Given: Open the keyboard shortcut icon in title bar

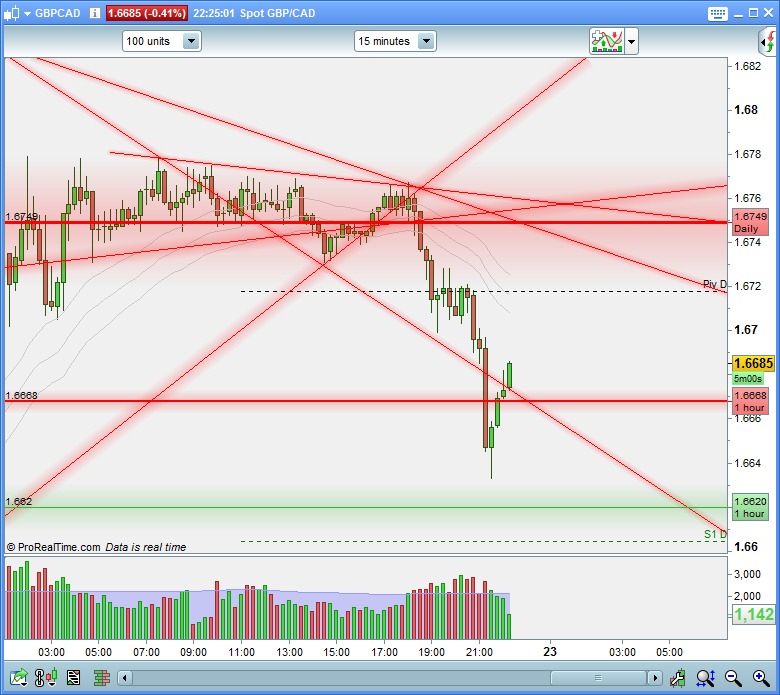Looking at the screenshot, I should 717,13.
